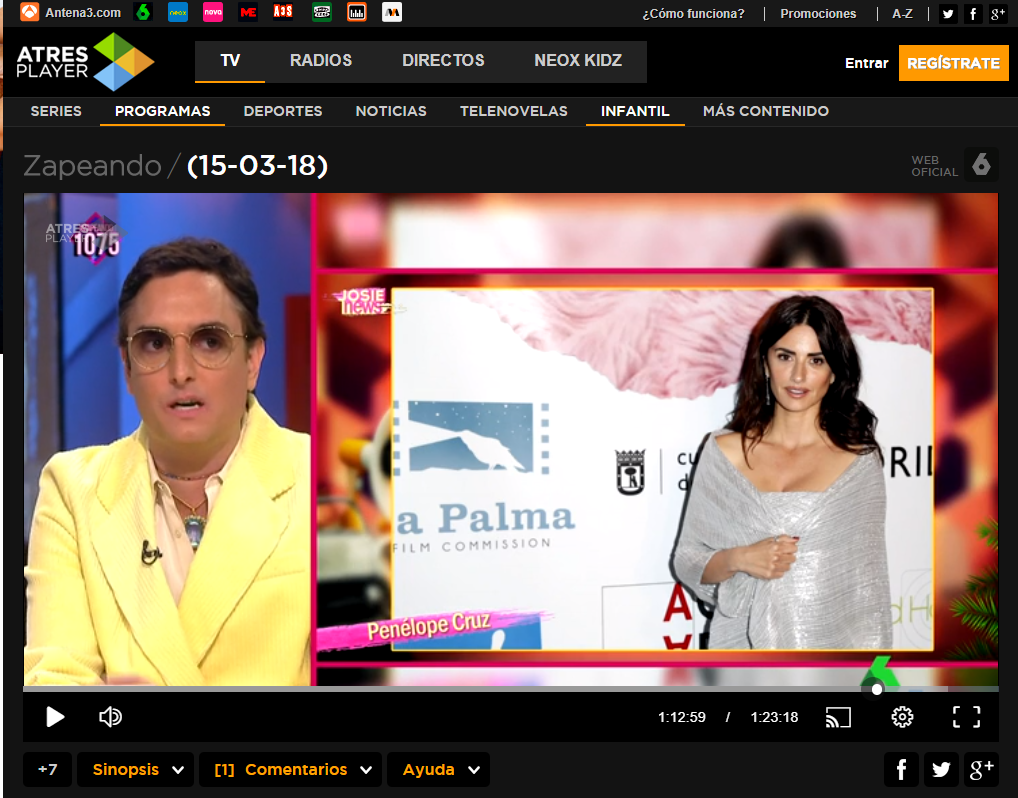Select the TV tab
Viewport: 1018px width, 798px height.
point(230,61)
